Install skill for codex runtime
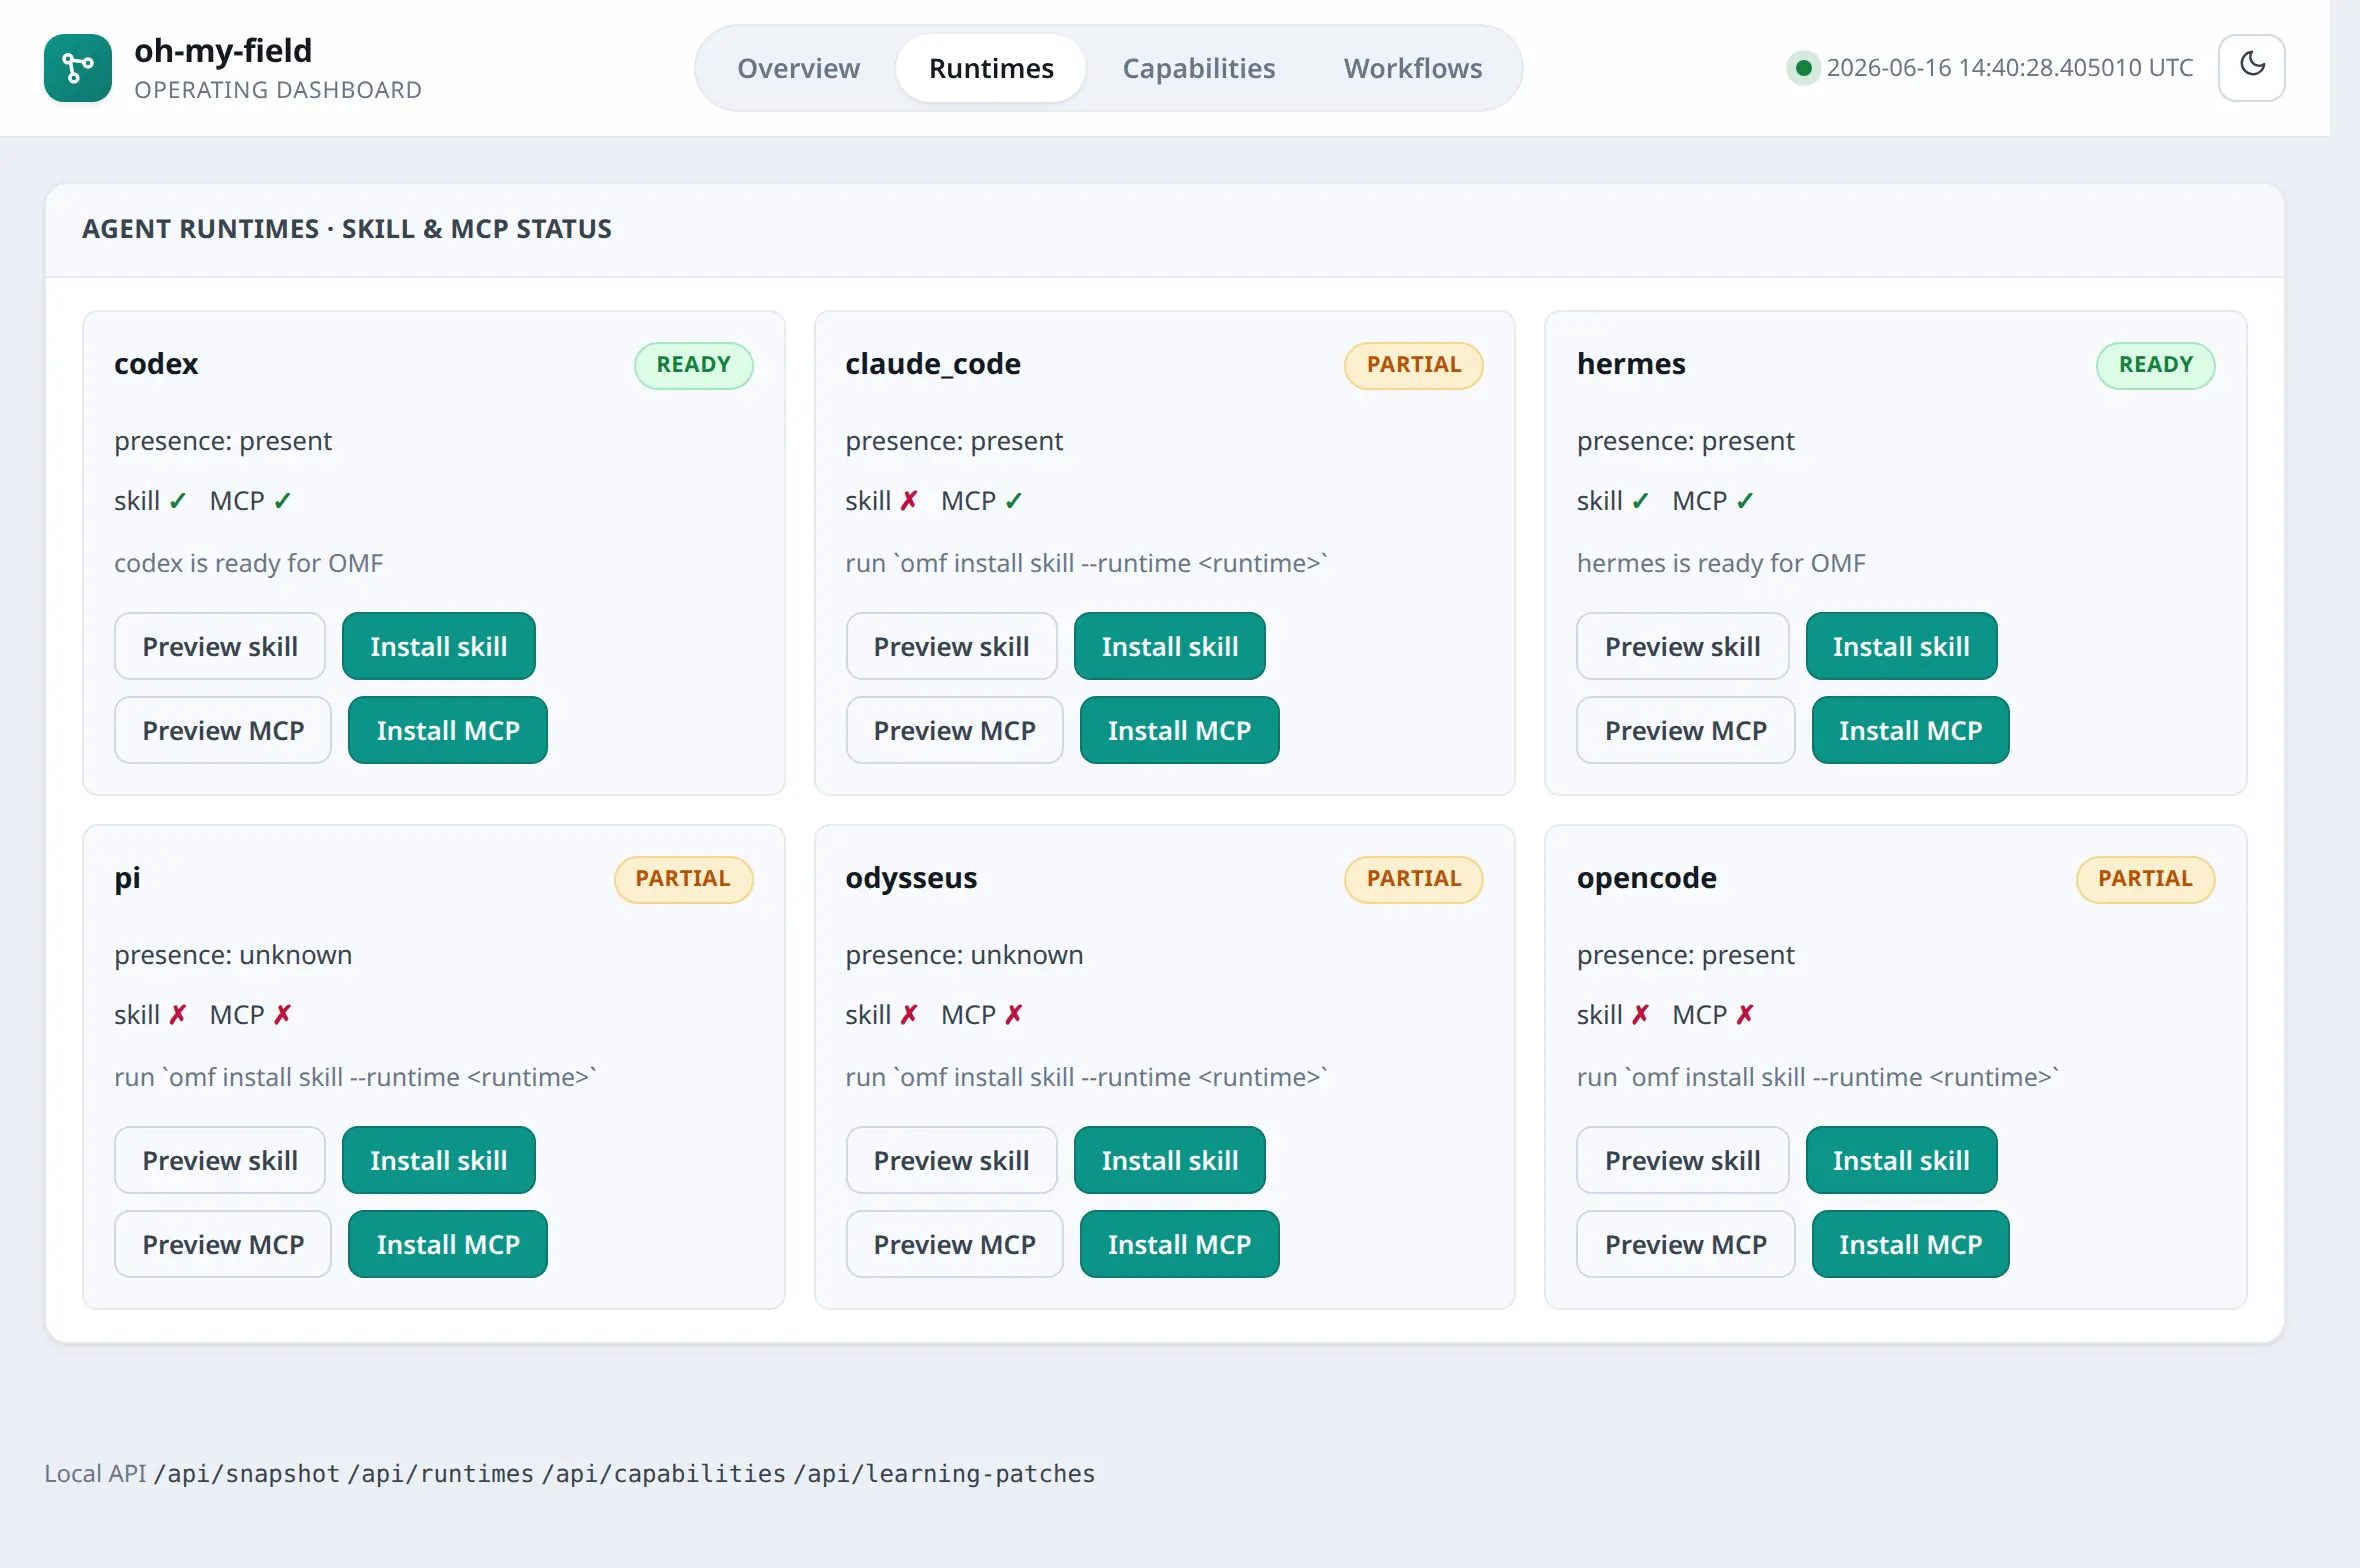 point(439,646)
